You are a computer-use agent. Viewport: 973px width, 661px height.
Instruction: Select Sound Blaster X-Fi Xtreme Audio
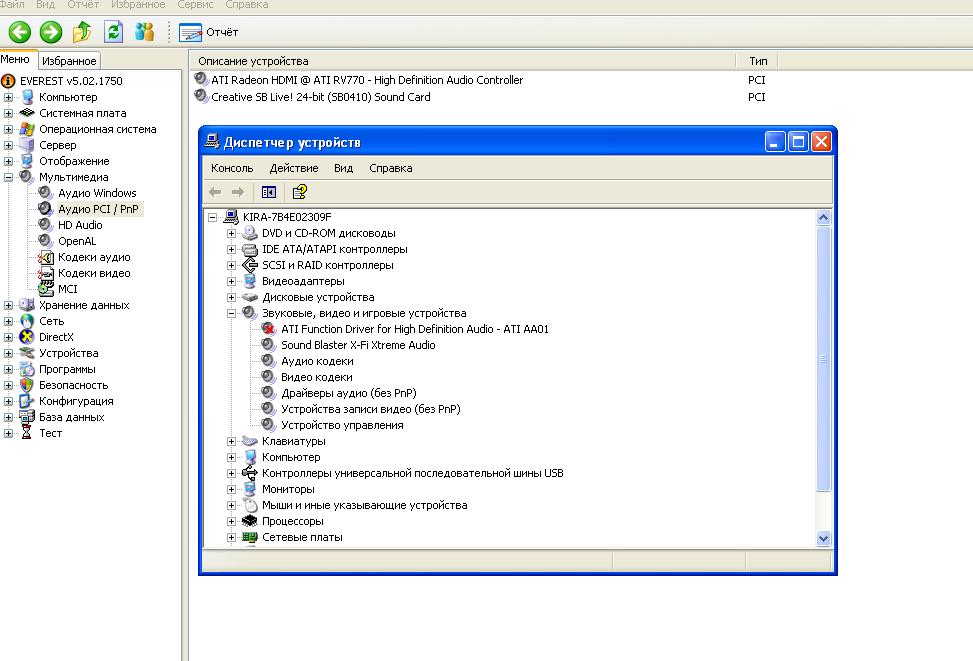coord(358,345)
